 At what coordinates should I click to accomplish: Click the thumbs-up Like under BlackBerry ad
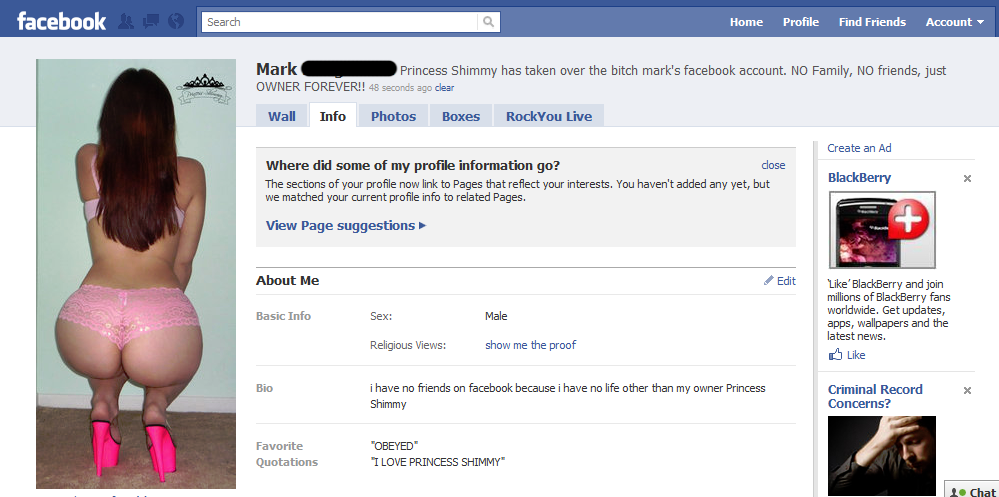pos(836,355)
